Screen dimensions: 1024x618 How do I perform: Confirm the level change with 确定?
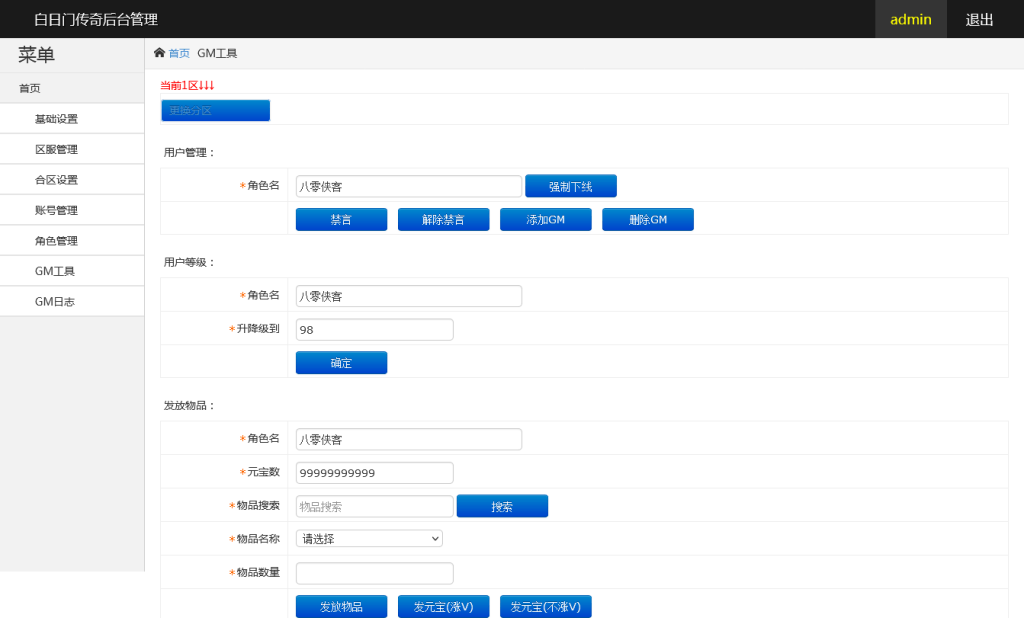point(341,362)
